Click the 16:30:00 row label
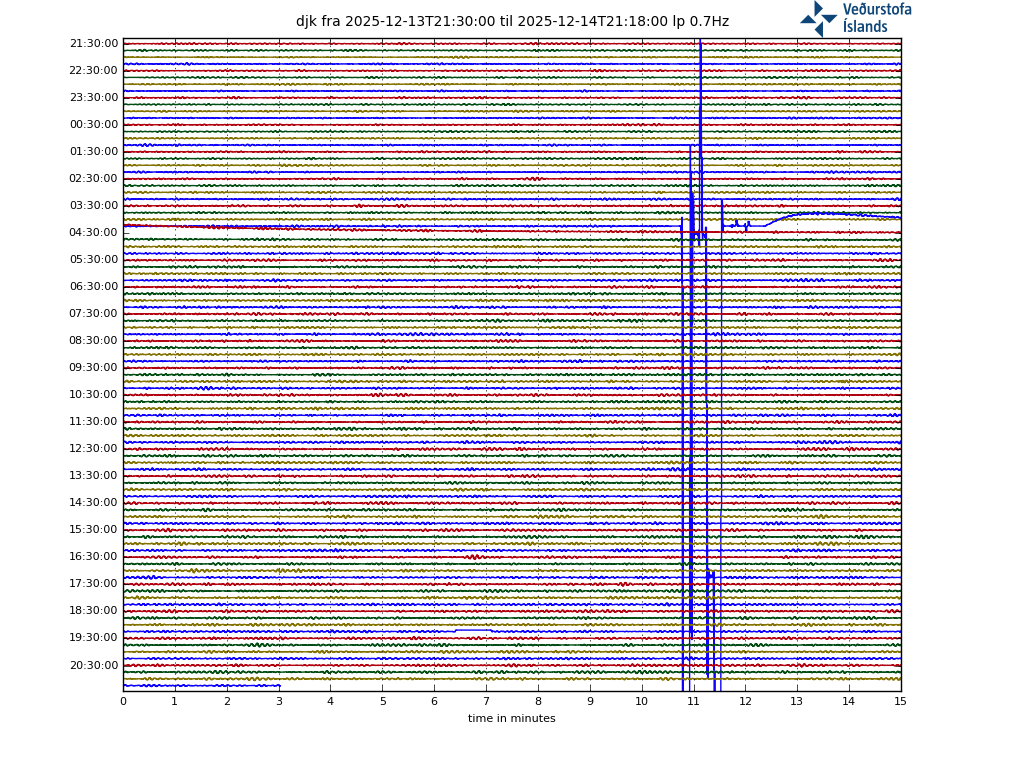The height and width of the screenshot is (768, 1024). pyautogui.click(x=94, y=557)
